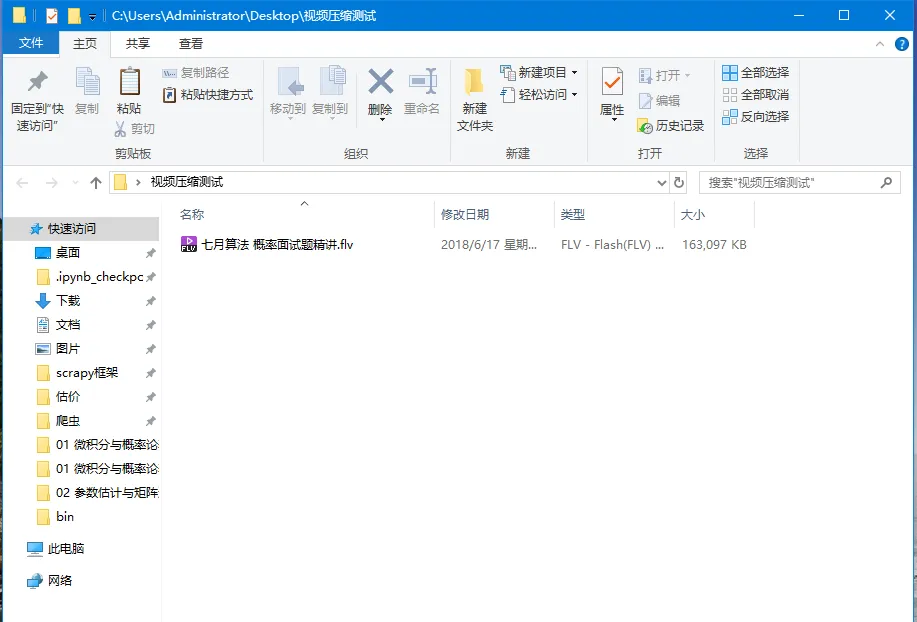Open the Customize Quick Access Toolbar dropdown

click(92, 17)
